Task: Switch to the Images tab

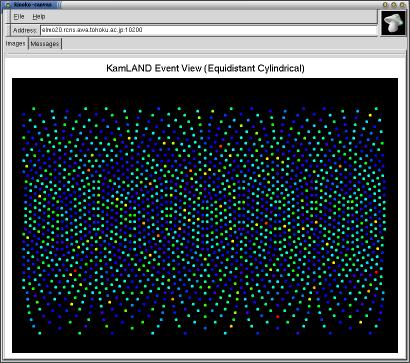Action: point(16,44)
